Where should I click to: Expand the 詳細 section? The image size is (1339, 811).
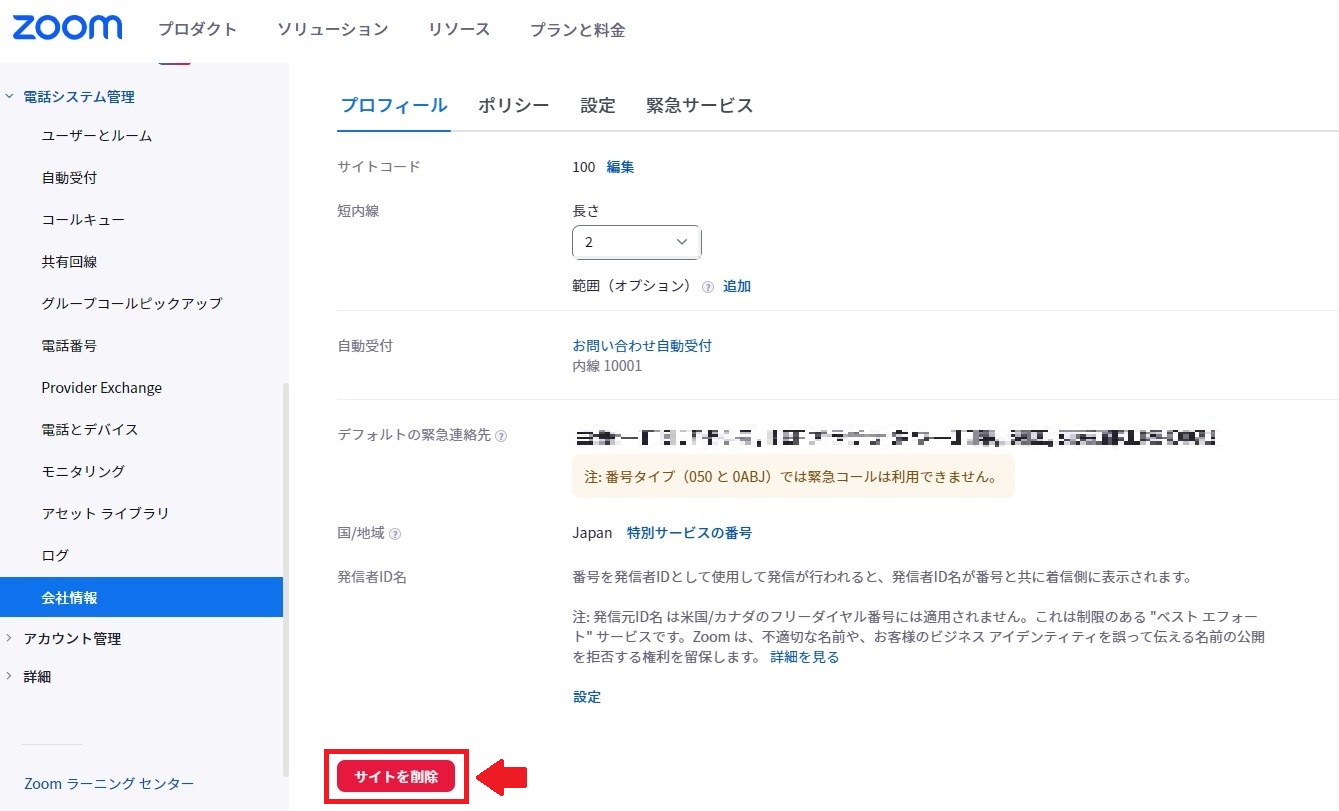(x=10, y=676)
